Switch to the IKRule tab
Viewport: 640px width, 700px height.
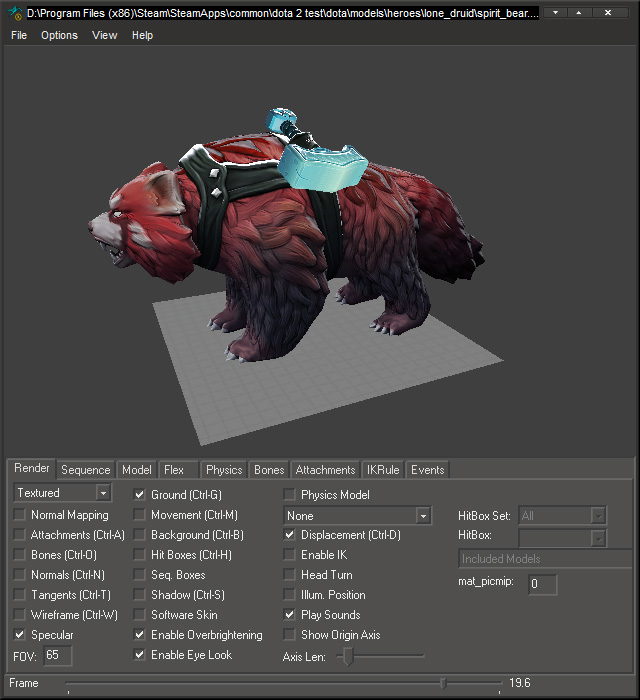coord(383,470)
